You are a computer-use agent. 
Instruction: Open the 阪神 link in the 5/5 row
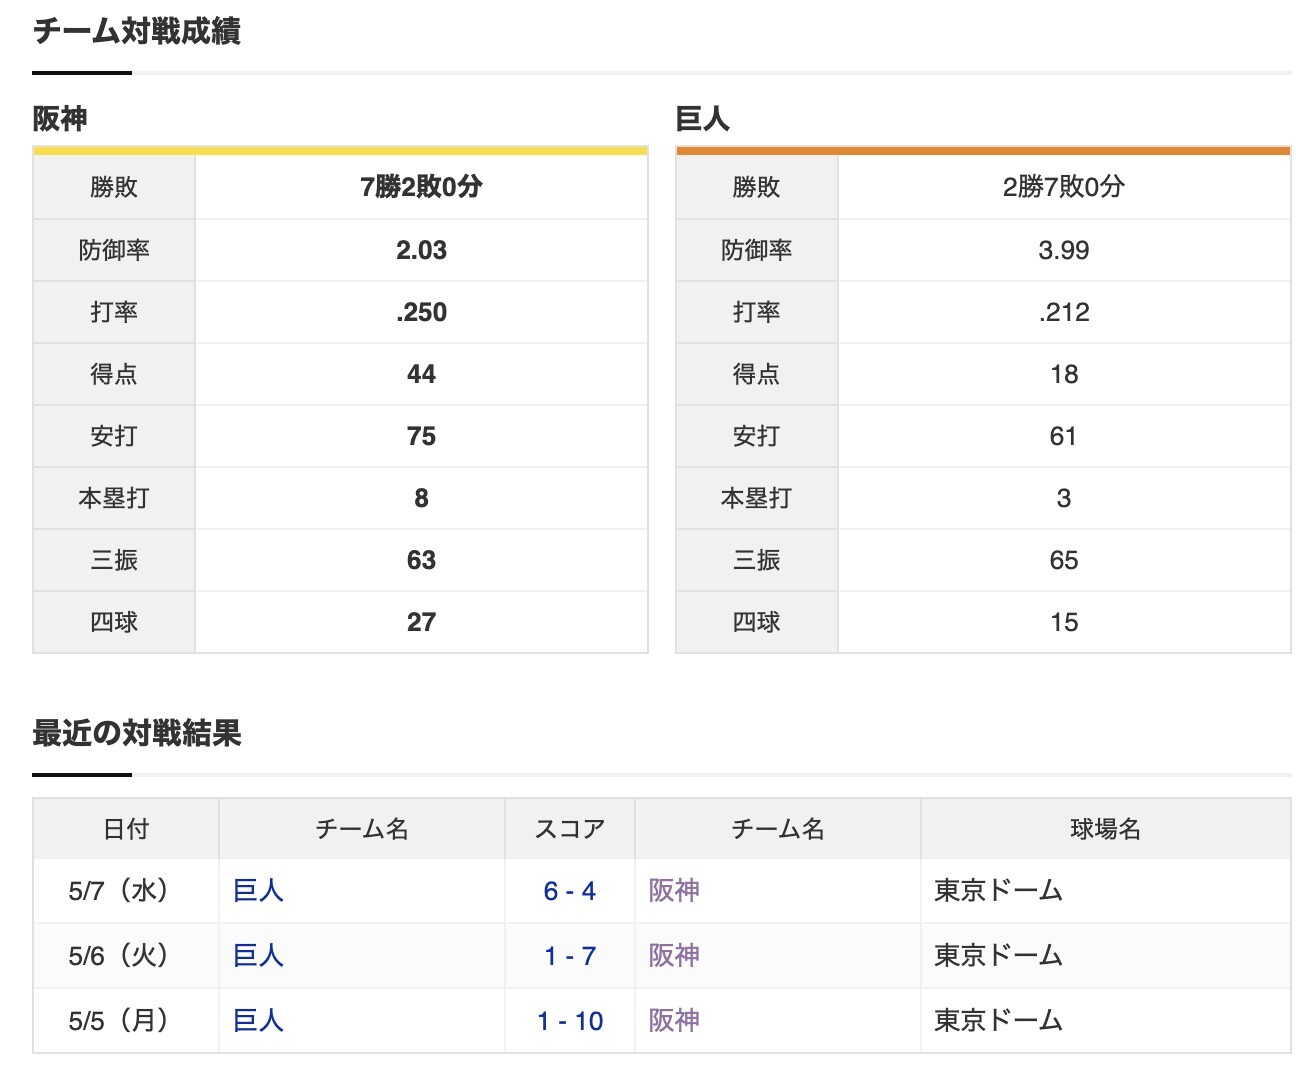click(x=675, y=1021)
